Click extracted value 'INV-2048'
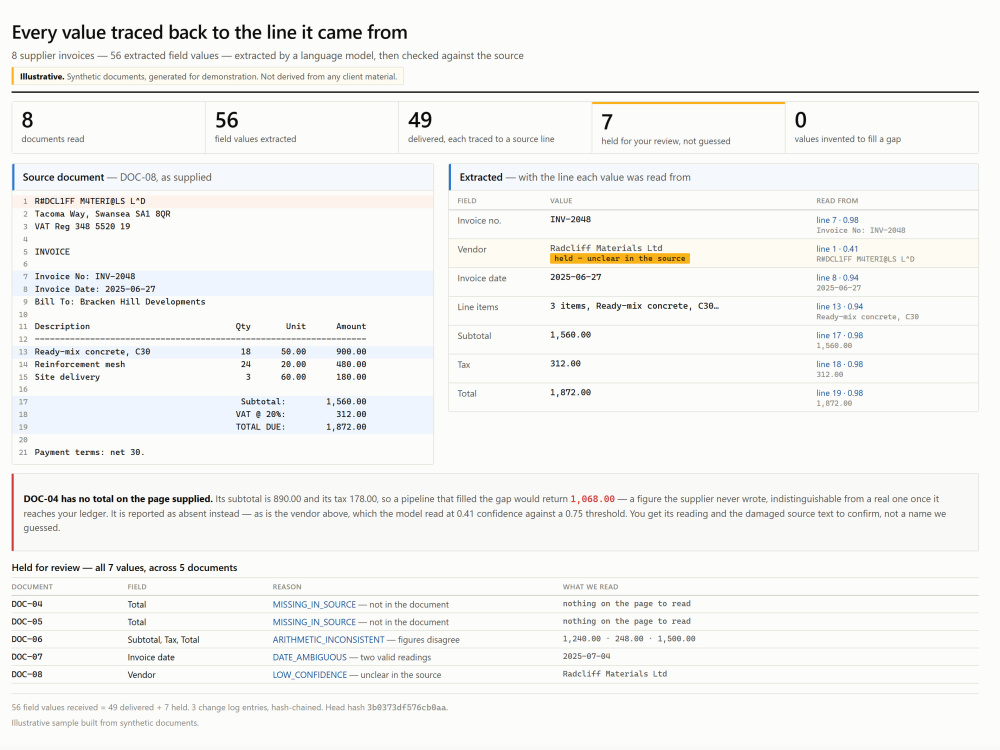 coord(570,219)
